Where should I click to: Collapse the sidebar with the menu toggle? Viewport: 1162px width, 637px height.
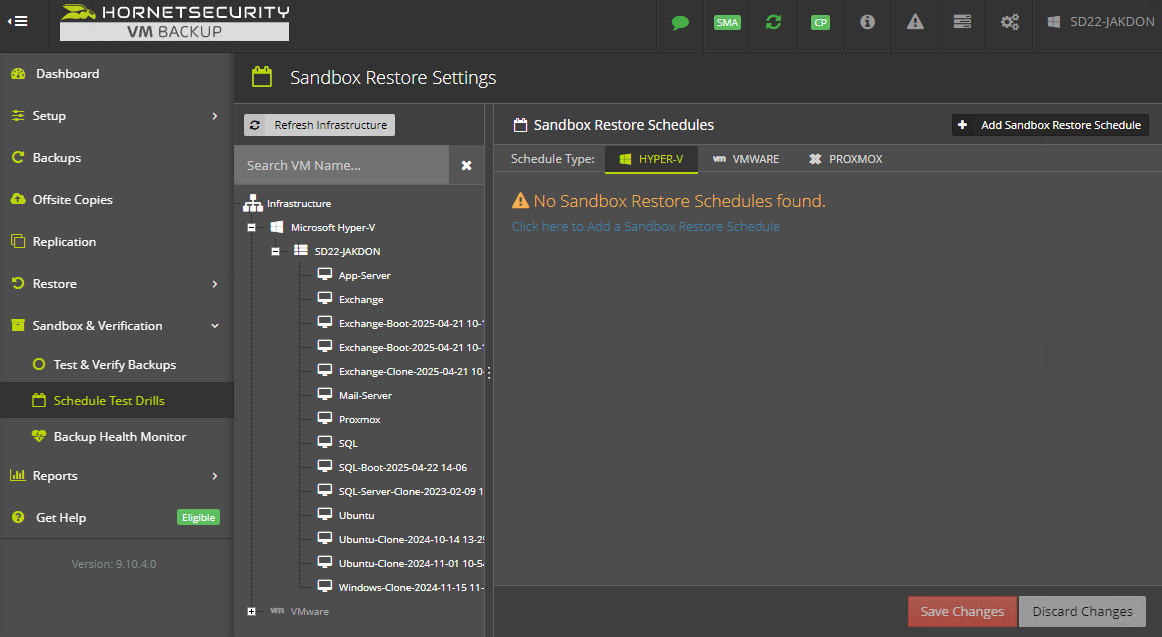(x=18, y=22)
